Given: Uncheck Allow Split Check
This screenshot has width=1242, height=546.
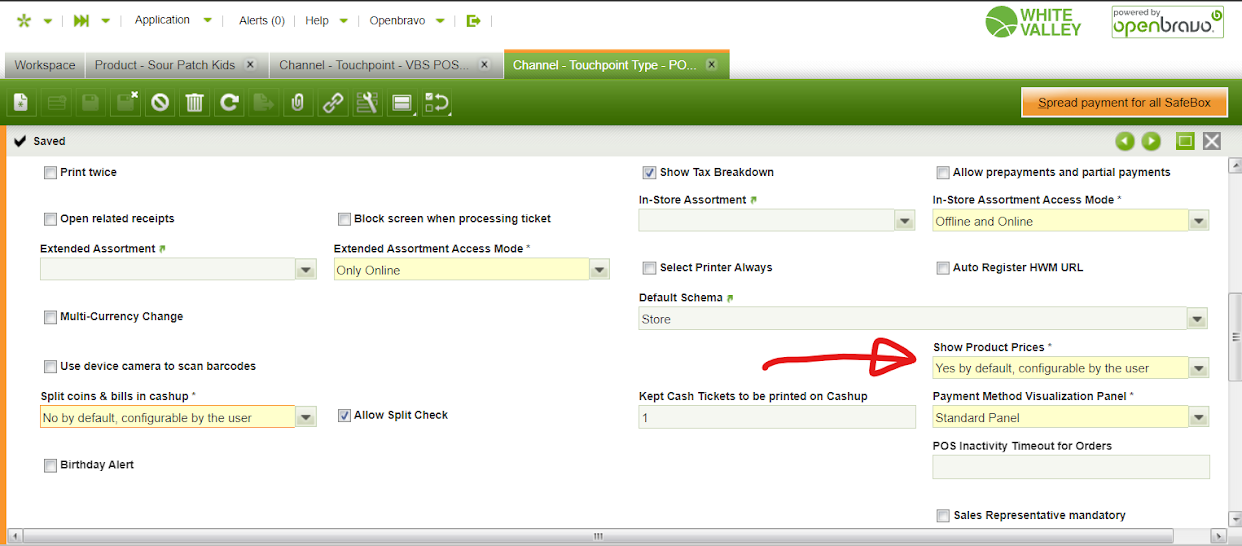Looking at the screenshot, I should (x=345, y=415).
